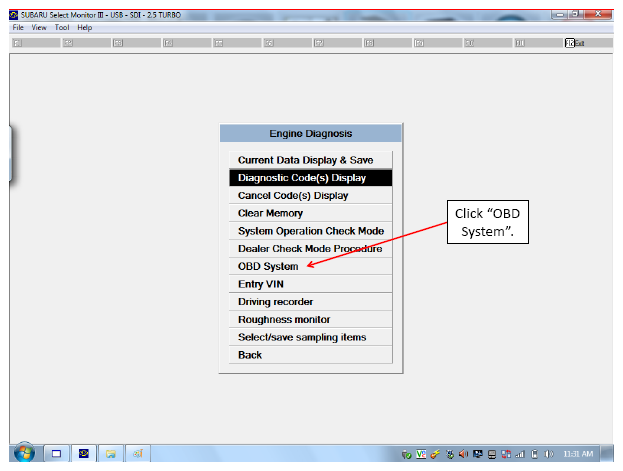The width and height of the screenshot is (623, 471).
Task: Open Cancel Code(s) Display
Action: pyautogui.click(x=310, y=196)
